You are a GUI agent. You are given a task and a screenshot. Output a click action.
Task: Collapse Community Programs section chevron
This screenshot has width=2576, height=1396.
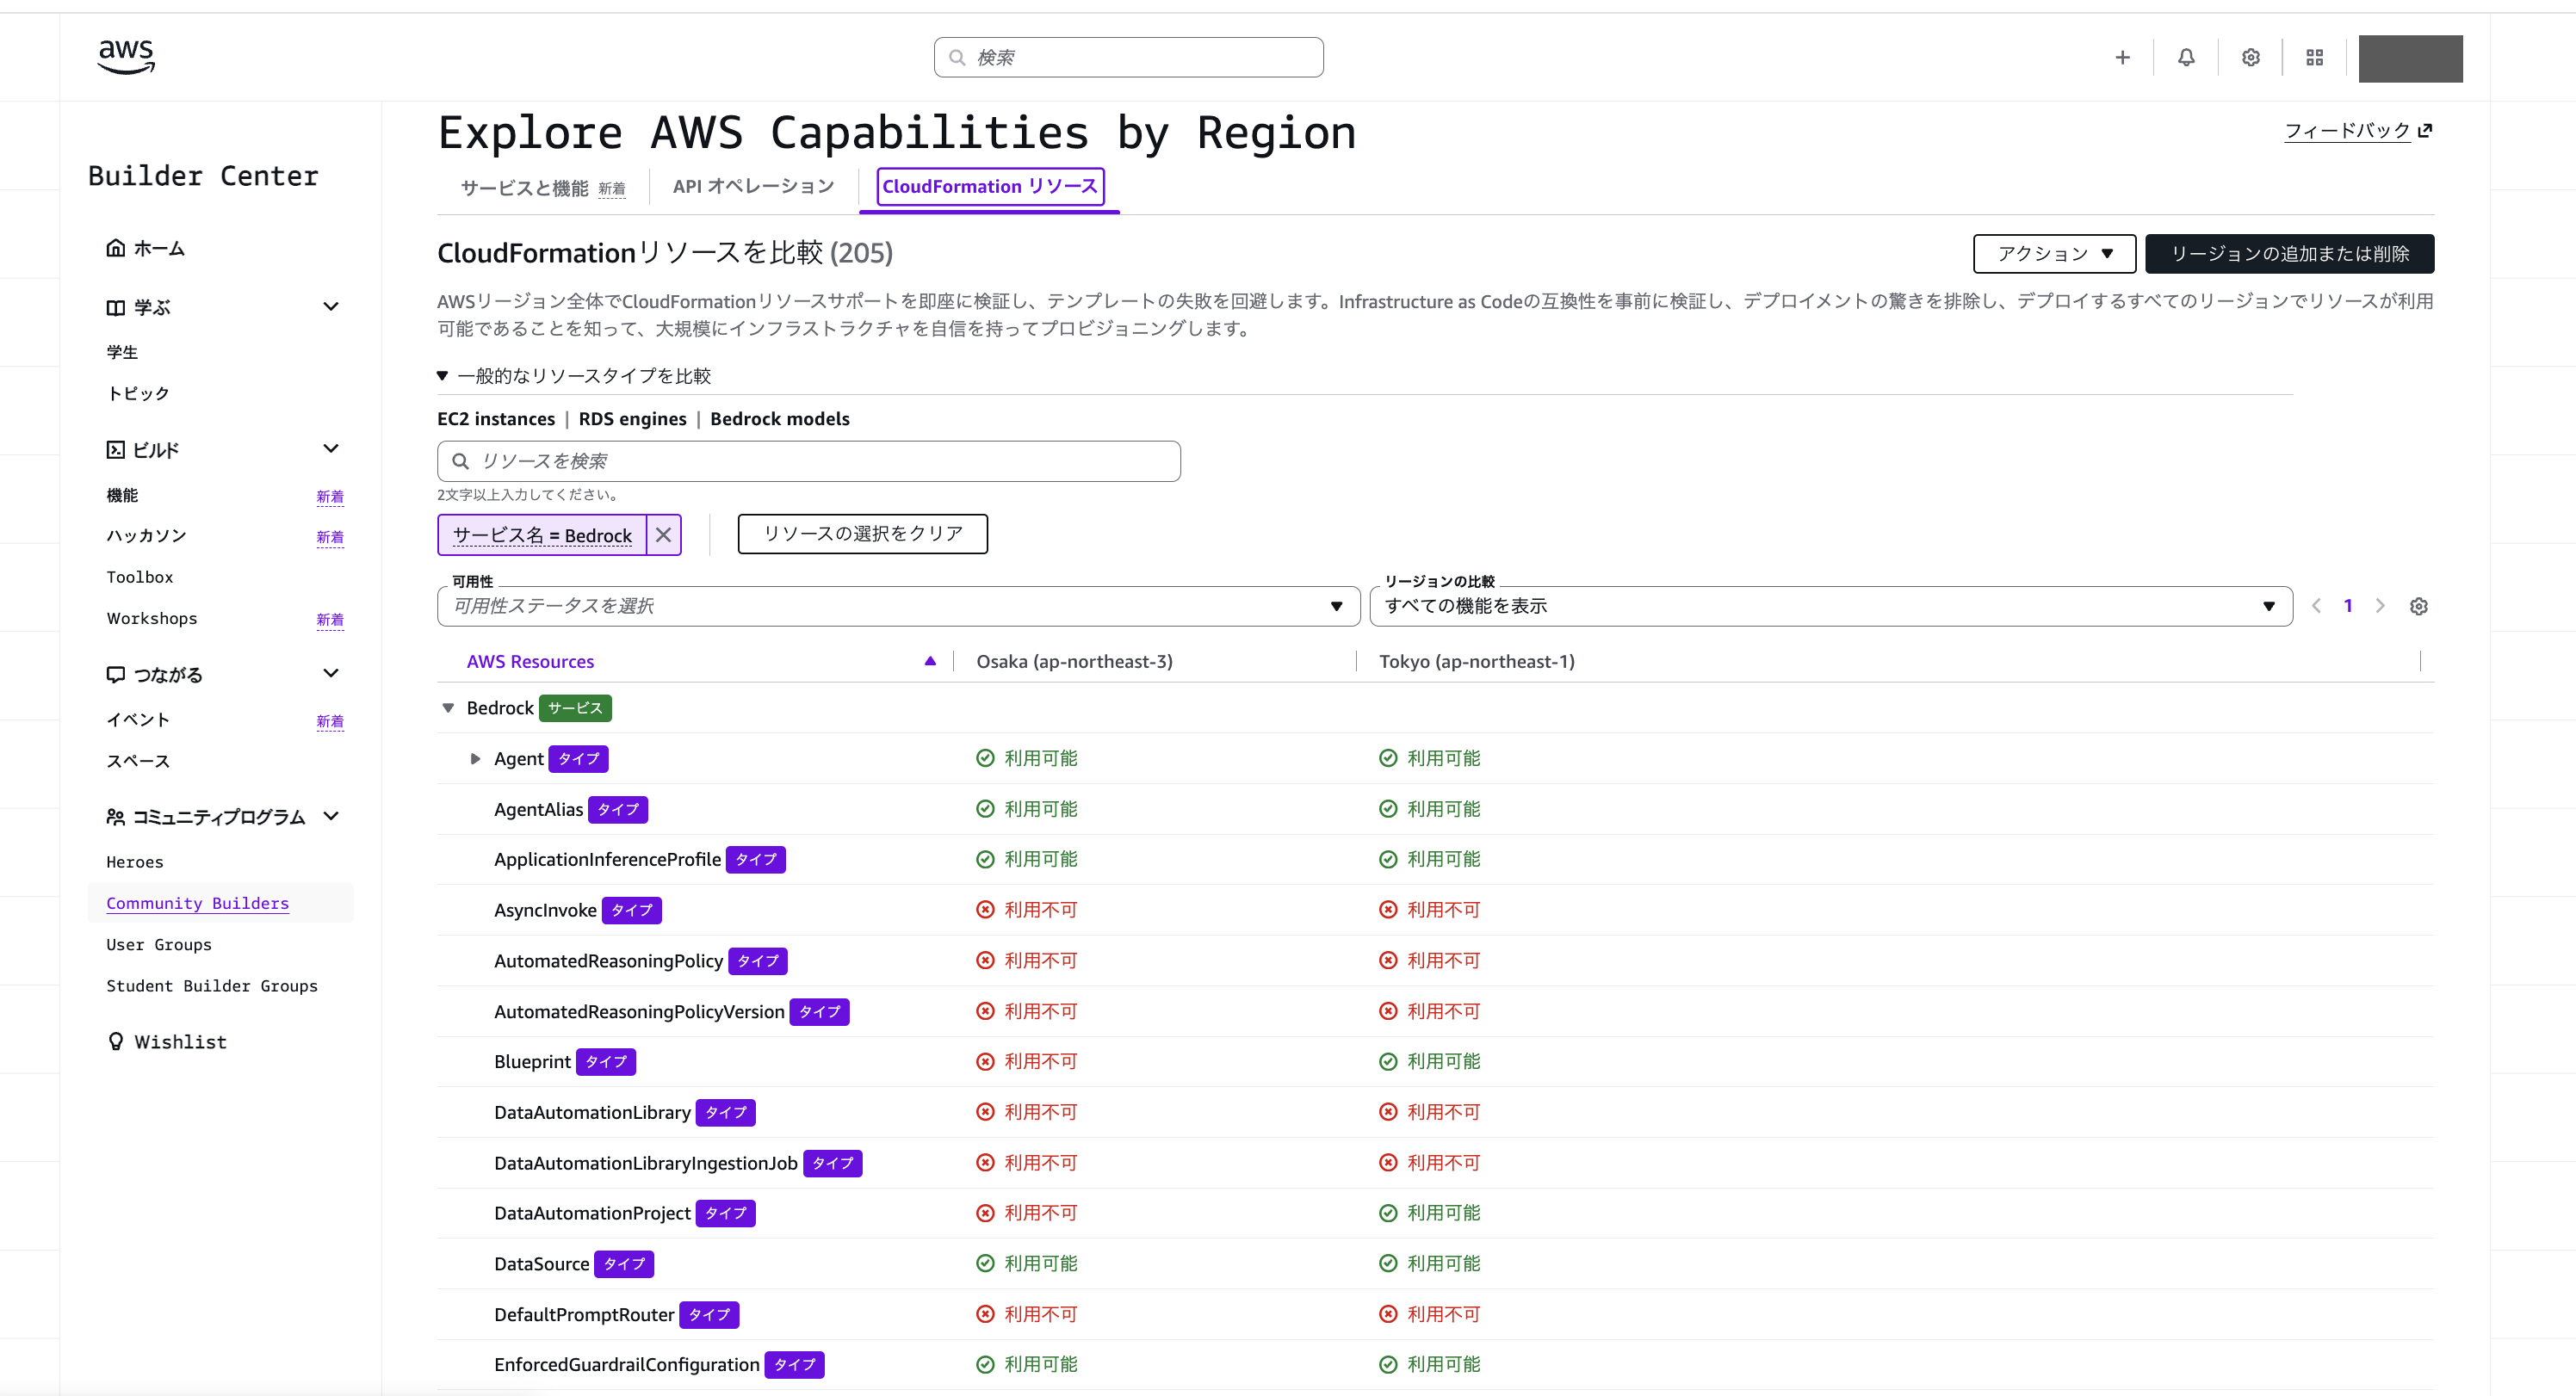click(331, 817)
